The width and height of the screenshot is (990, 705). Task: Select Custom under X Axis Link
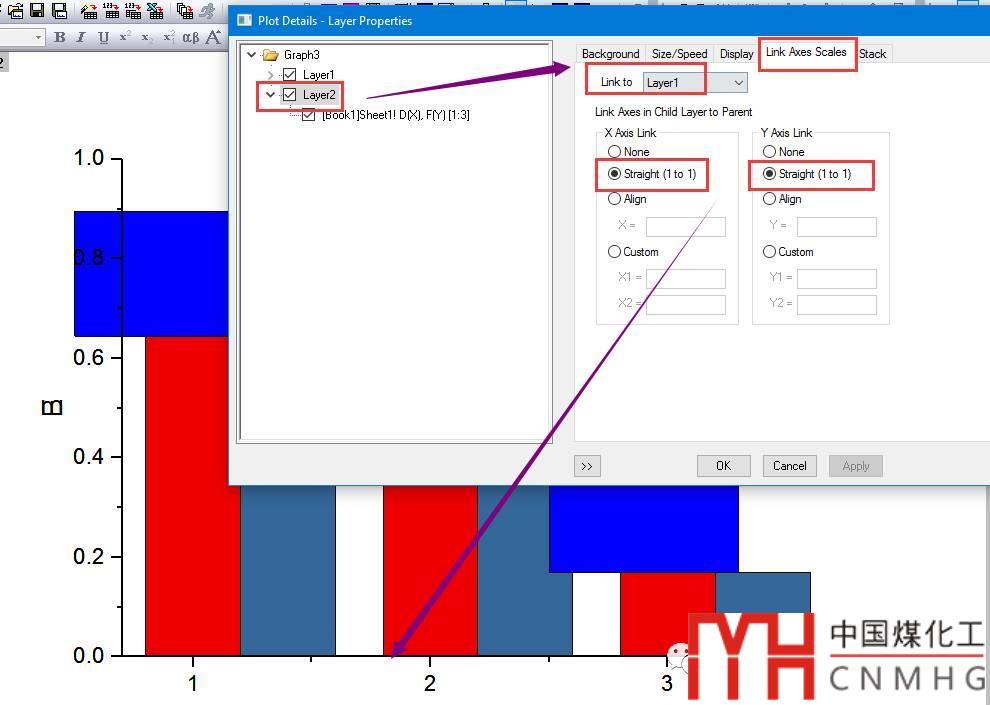tap(614, 252)
